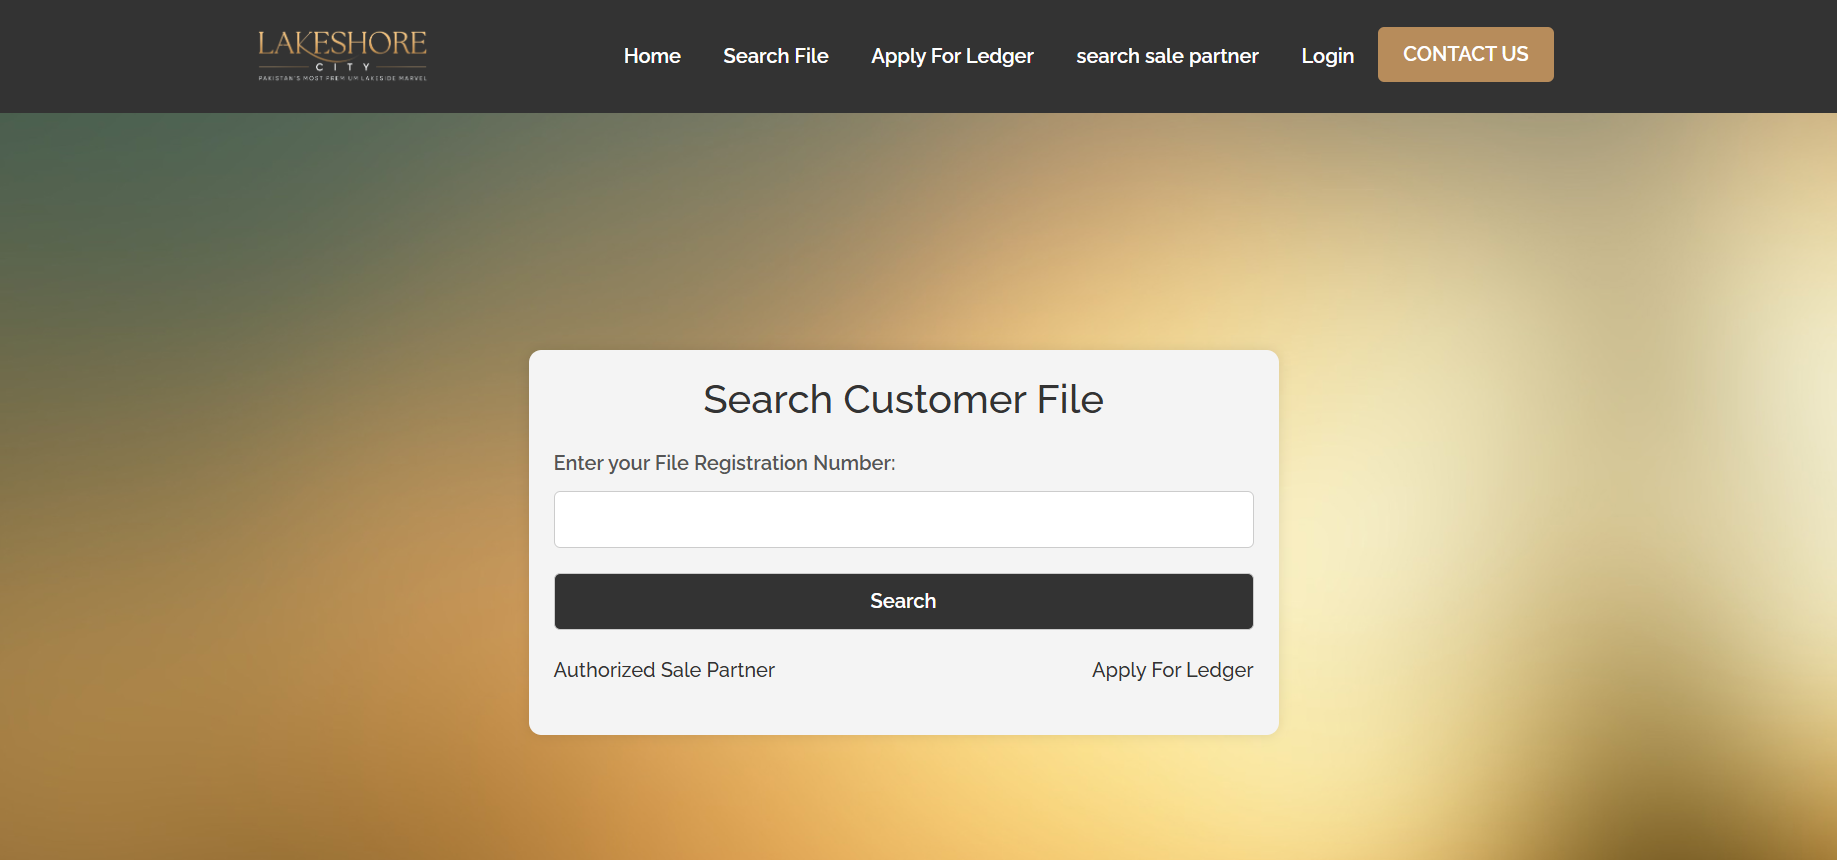The image size is (1837, 860).
Task: Click the 'Enter your File Registration Number' label
Action: (724, 463)
